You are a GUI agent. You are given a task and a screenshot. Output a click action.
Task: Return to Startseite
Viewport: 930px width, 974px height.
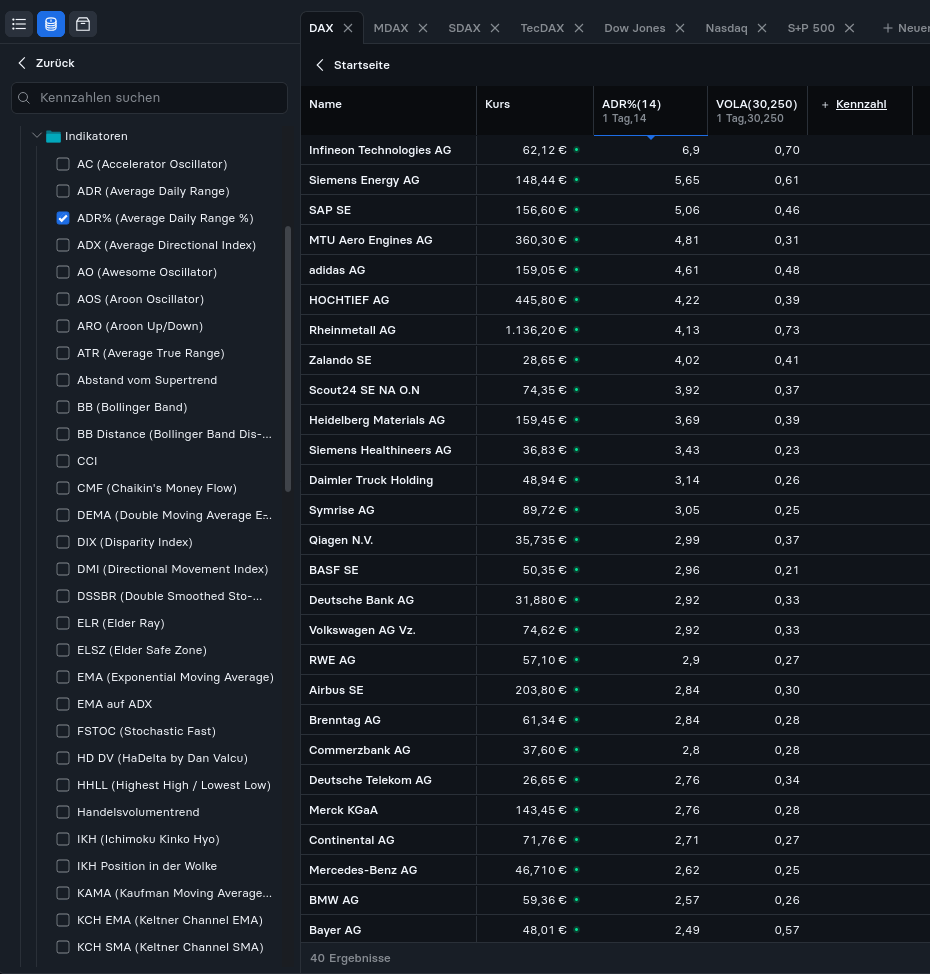pyautogui.click(x=362, y=65)
